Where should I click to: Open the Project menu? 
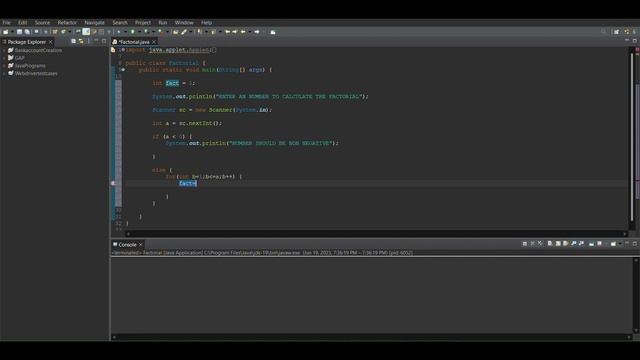143,22
